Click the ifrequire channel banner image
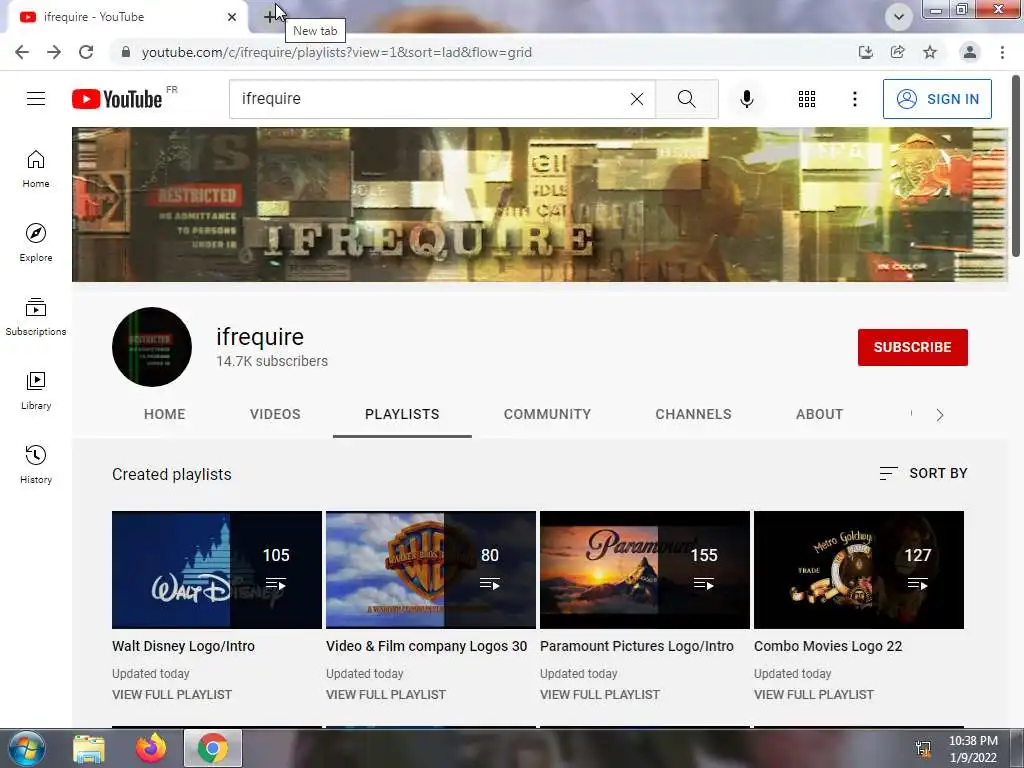Screen dimensions: 1024x768 pyautogui.click(x=540, y=204)
